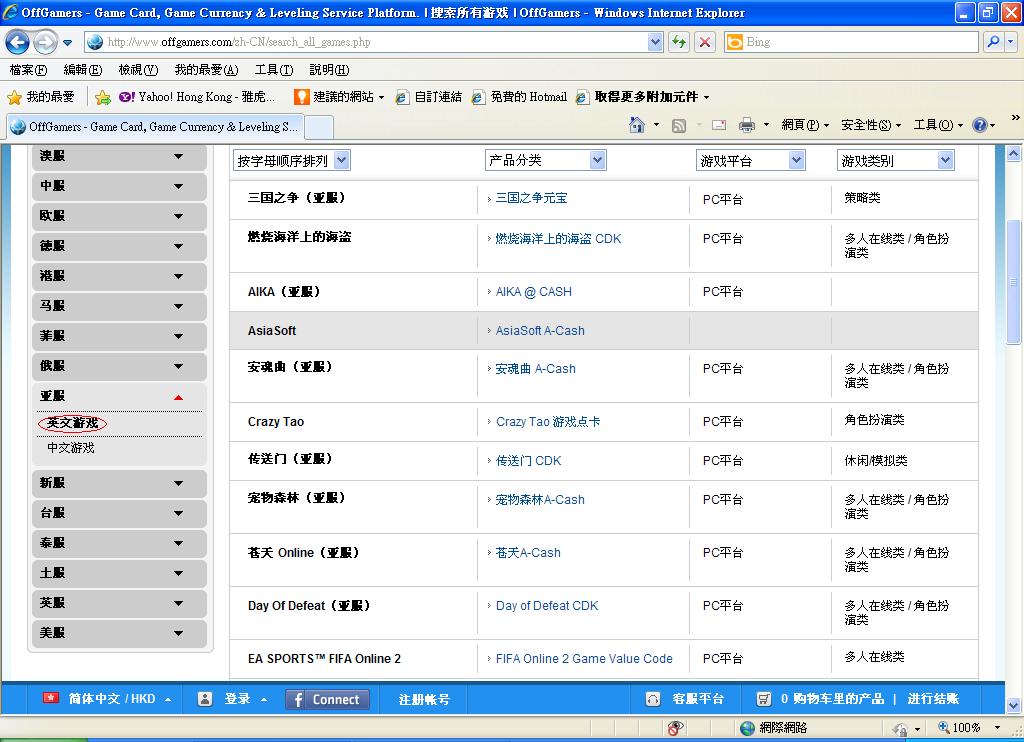Image resolution: width=1024 pixels, height=742 pixels.
Task: Click the Read mail envelope icon
Action: [x=718, y=125]
